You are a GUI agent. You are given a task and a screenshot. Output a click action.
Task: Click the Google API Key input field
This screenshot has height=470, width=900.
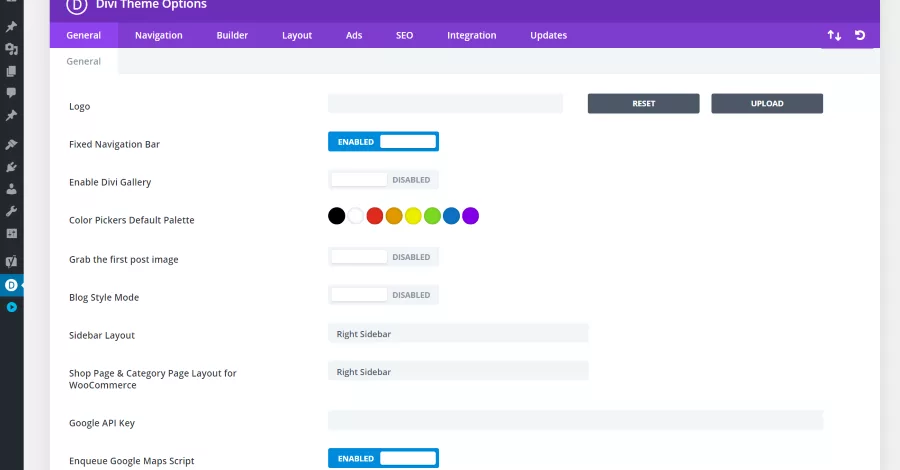576,421
